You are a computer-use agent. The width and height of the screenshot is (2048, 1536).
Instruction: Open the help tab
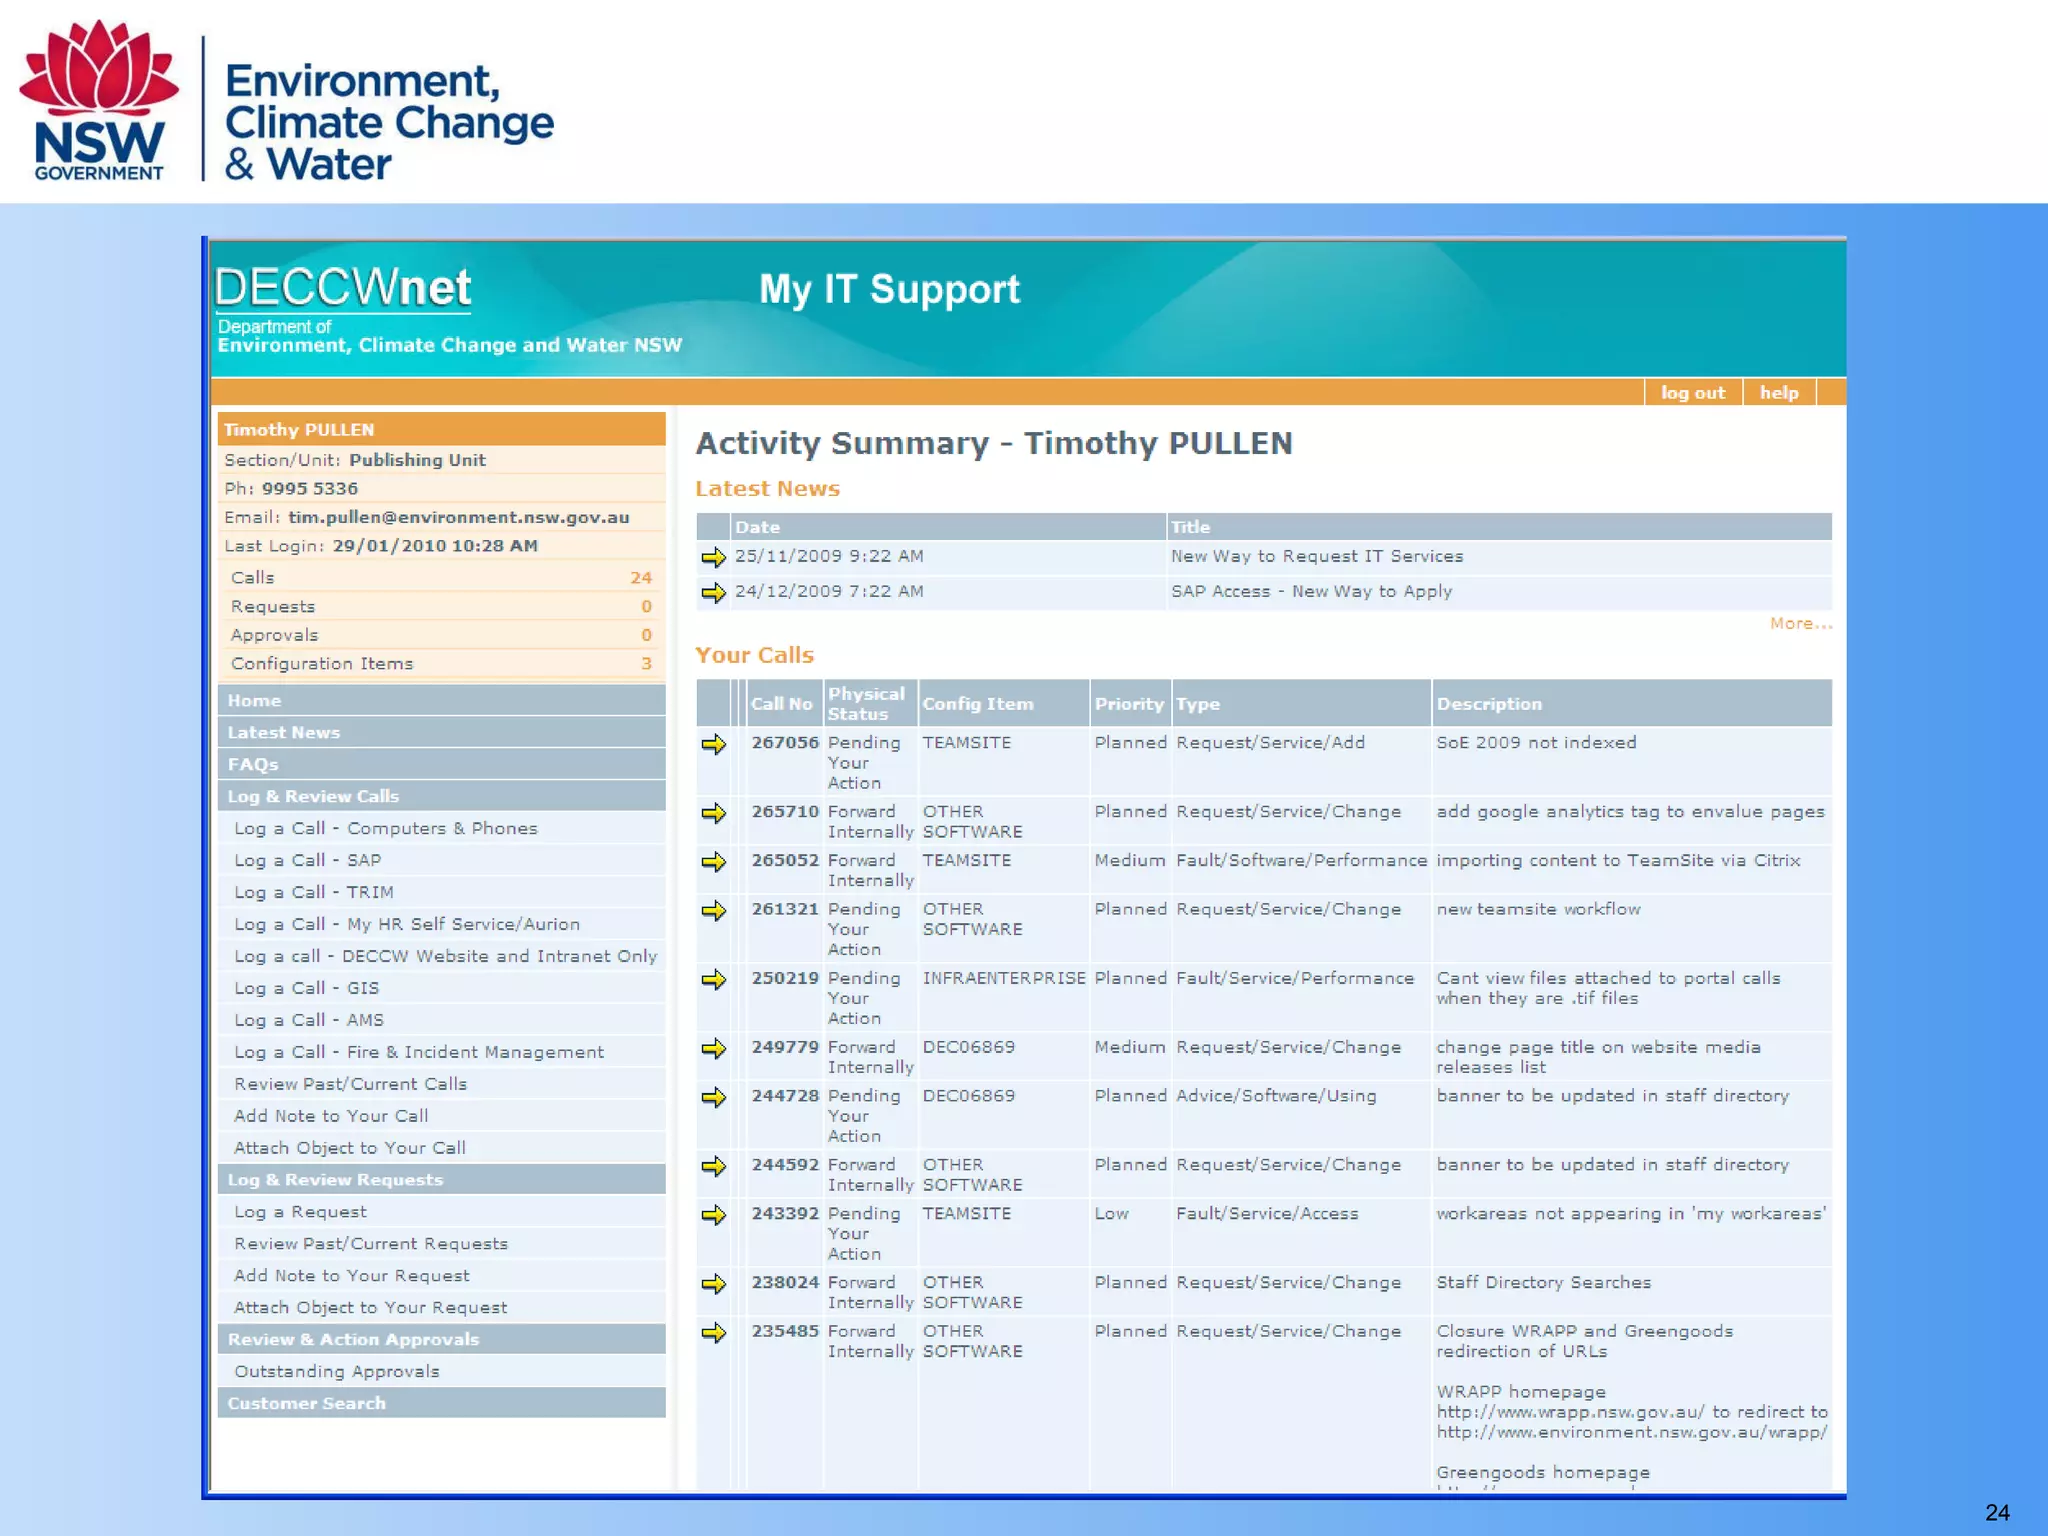pos(1779,393)
